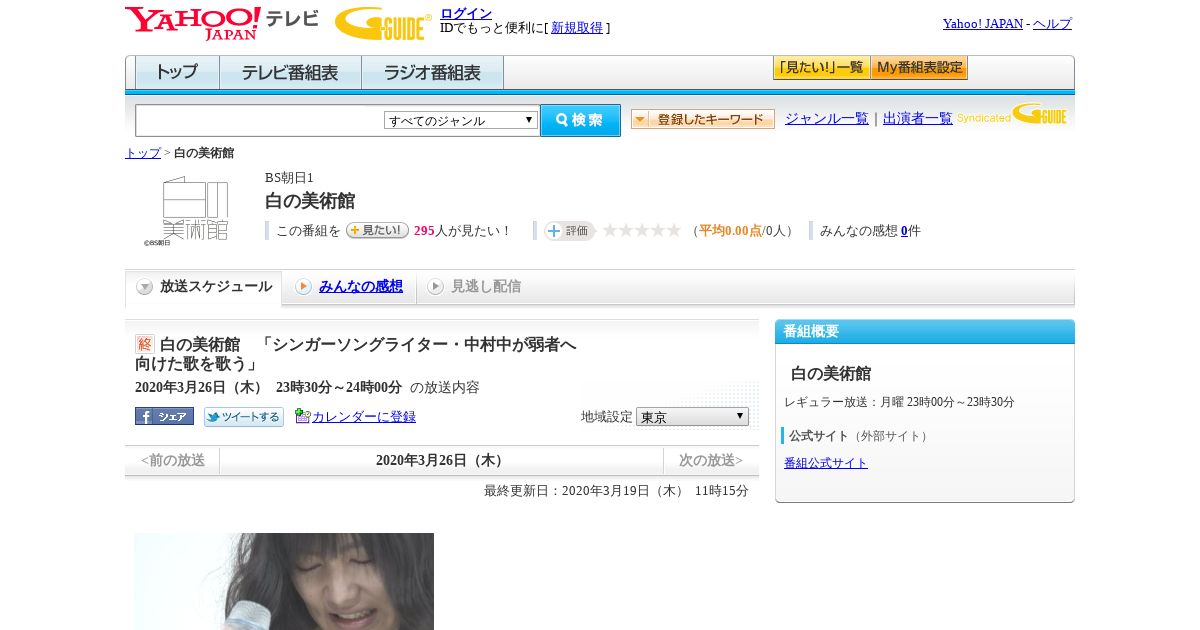Click the Yahoo! Japan テレビ logo

pos(222,23)
